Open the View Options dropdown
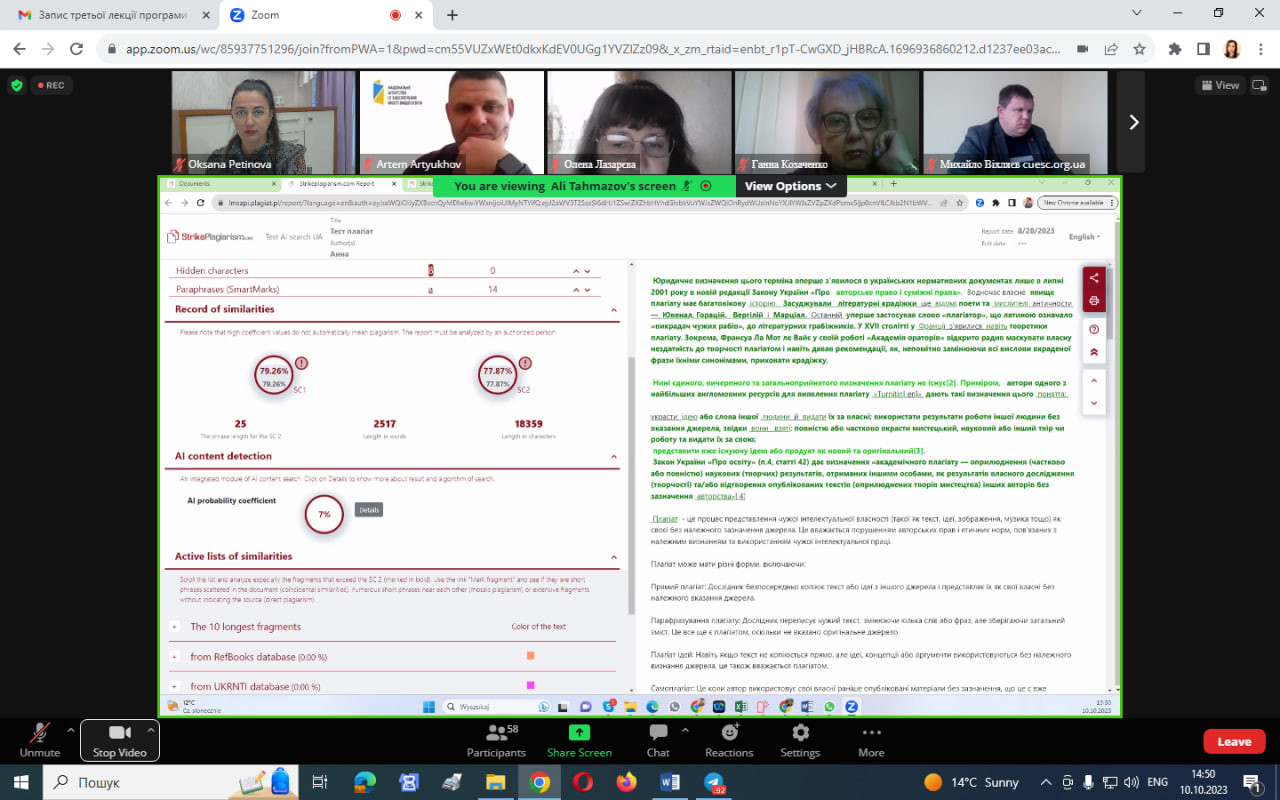This screenshot has width=1280, height=800. tap(790, 186)
